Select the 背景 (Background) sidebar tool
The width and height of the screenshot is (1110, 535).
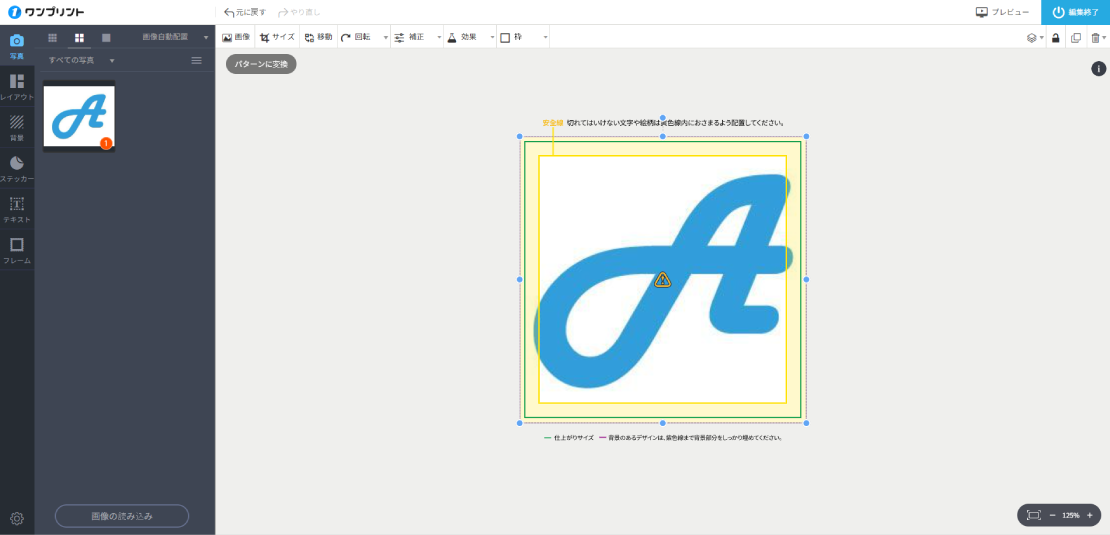click(x=17, y=127)
